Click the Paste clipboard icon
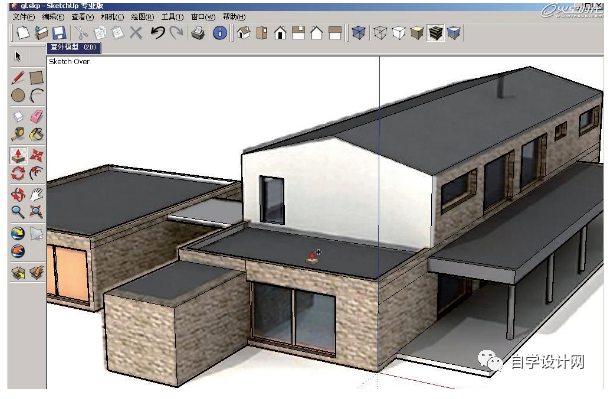The image size is (613, 399). pos(118,33)
